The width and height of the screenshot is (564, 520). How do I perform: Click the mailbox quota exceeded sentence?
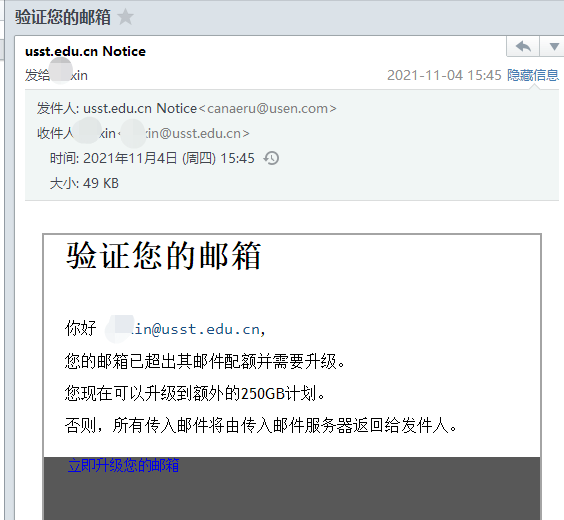coord(205,361)
